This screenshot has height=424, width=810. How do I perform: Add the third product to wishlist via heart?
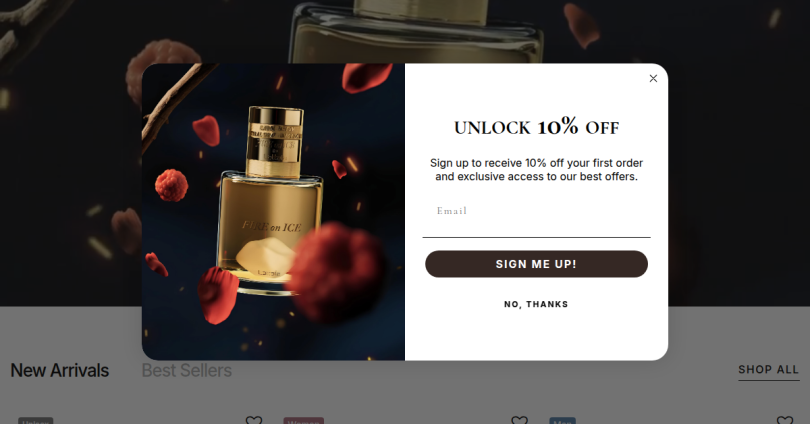pos(785,420)
